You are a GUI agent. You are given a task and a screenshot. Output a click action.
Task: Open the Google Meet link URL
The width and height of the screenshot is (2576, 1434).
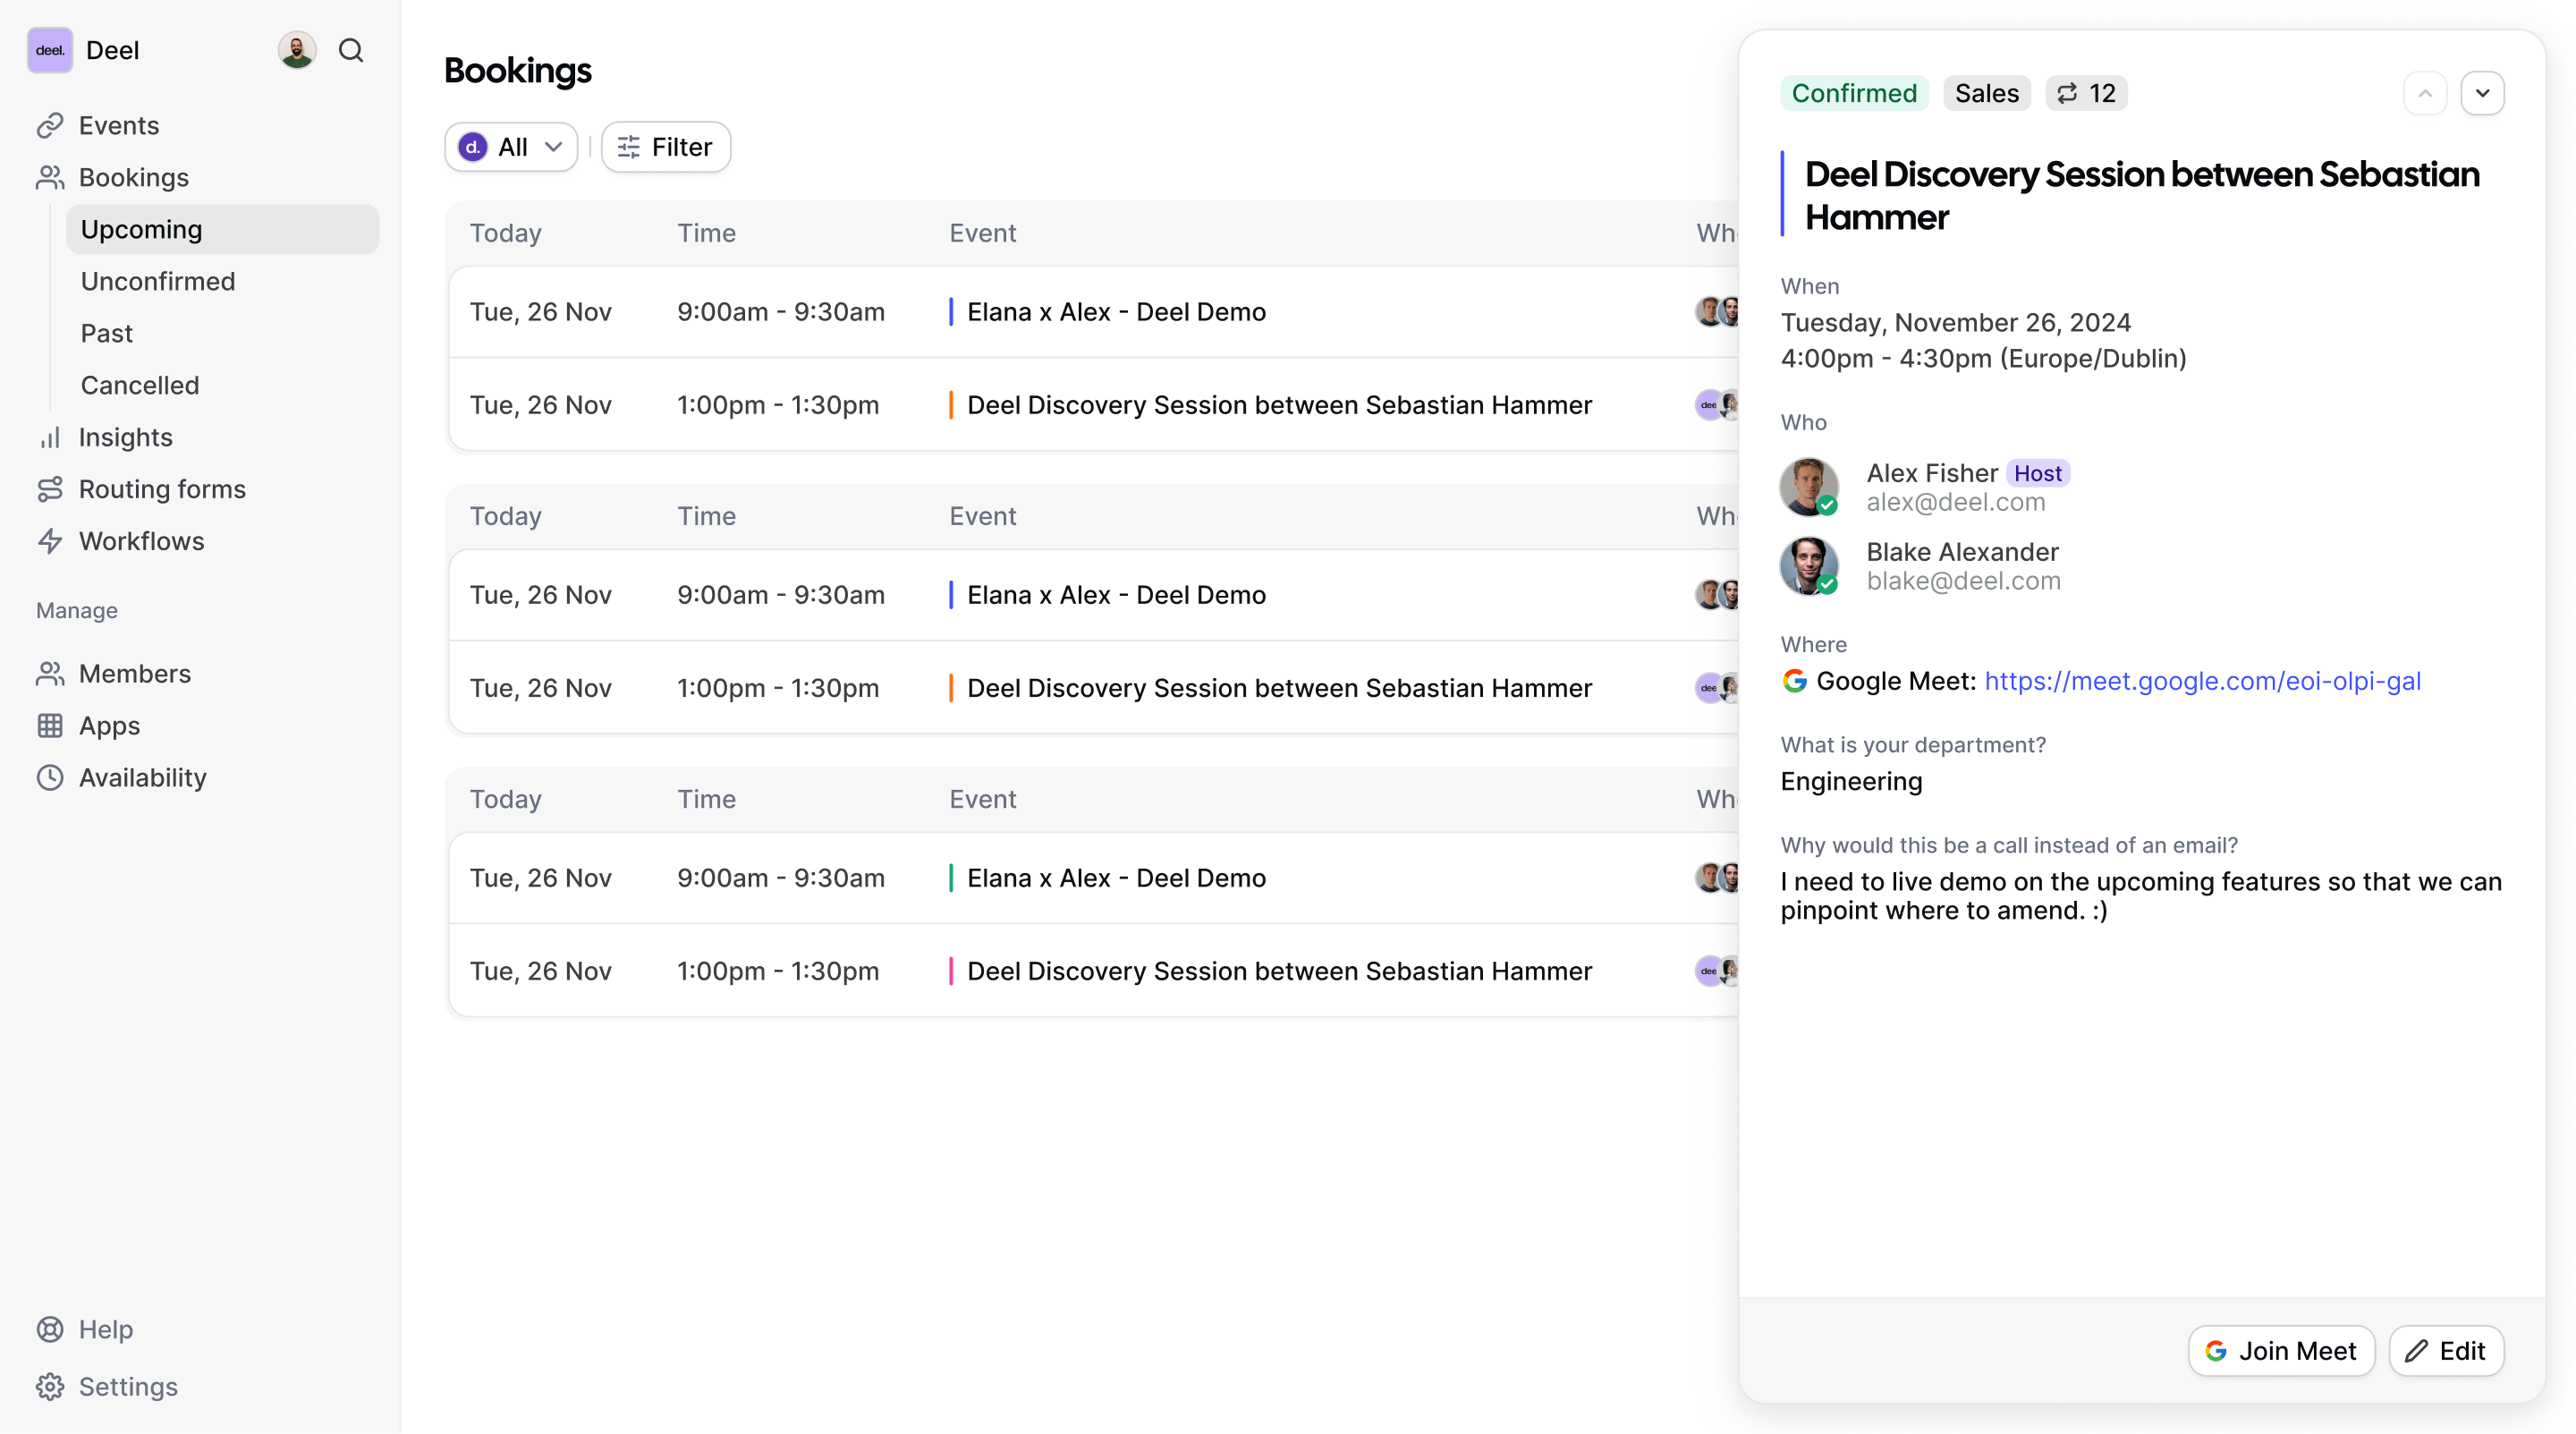click(x=2202, y=681)
